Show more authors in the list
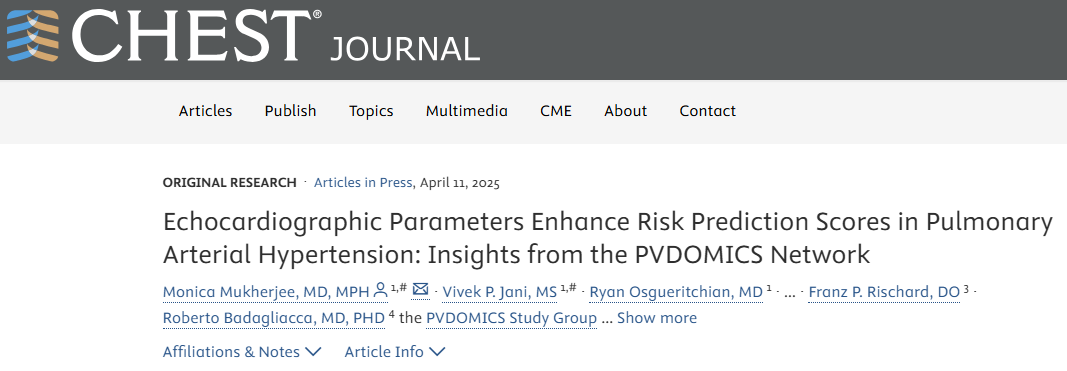The height and width of the screenshot is (371, 1067). [x=657, y=318]
